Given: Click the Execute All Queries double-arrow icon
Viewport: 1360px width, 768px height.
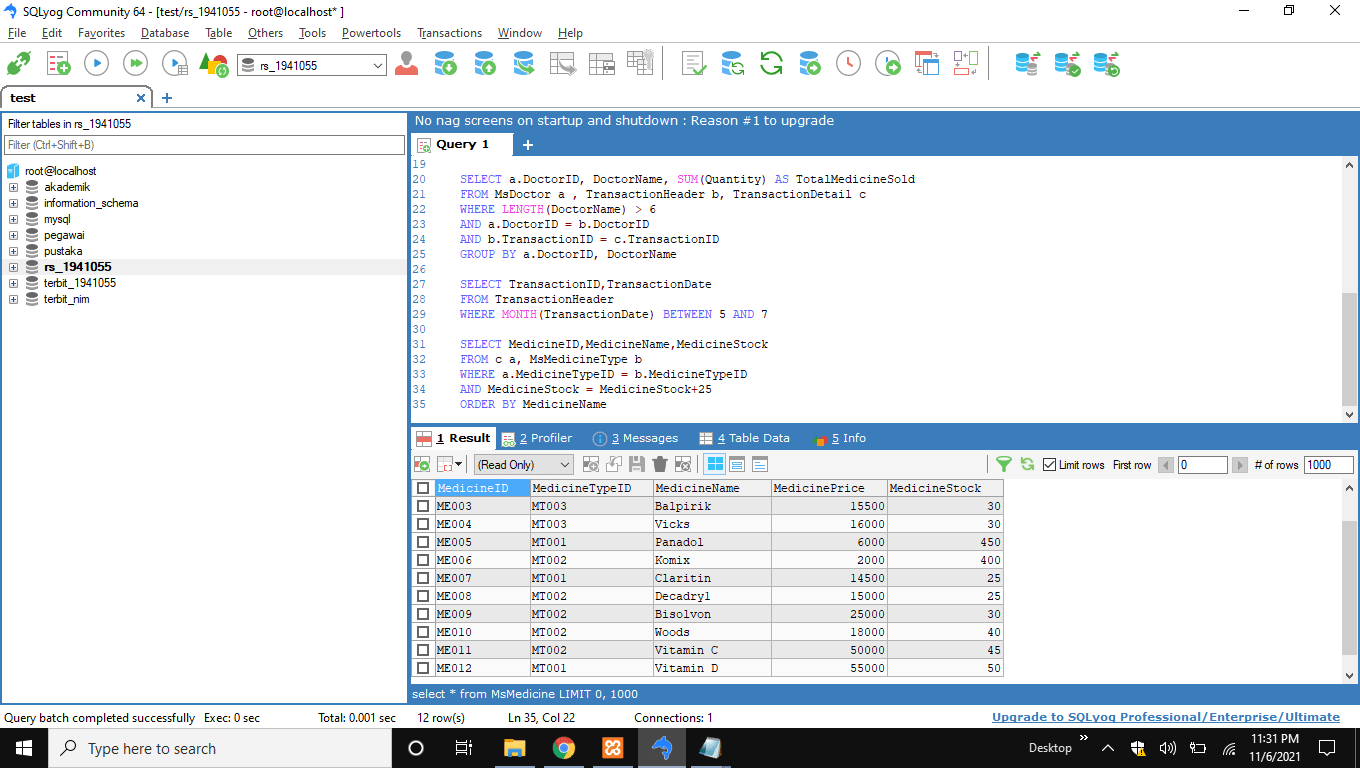Looking at the screenshot, I should [x=135, y=64].
